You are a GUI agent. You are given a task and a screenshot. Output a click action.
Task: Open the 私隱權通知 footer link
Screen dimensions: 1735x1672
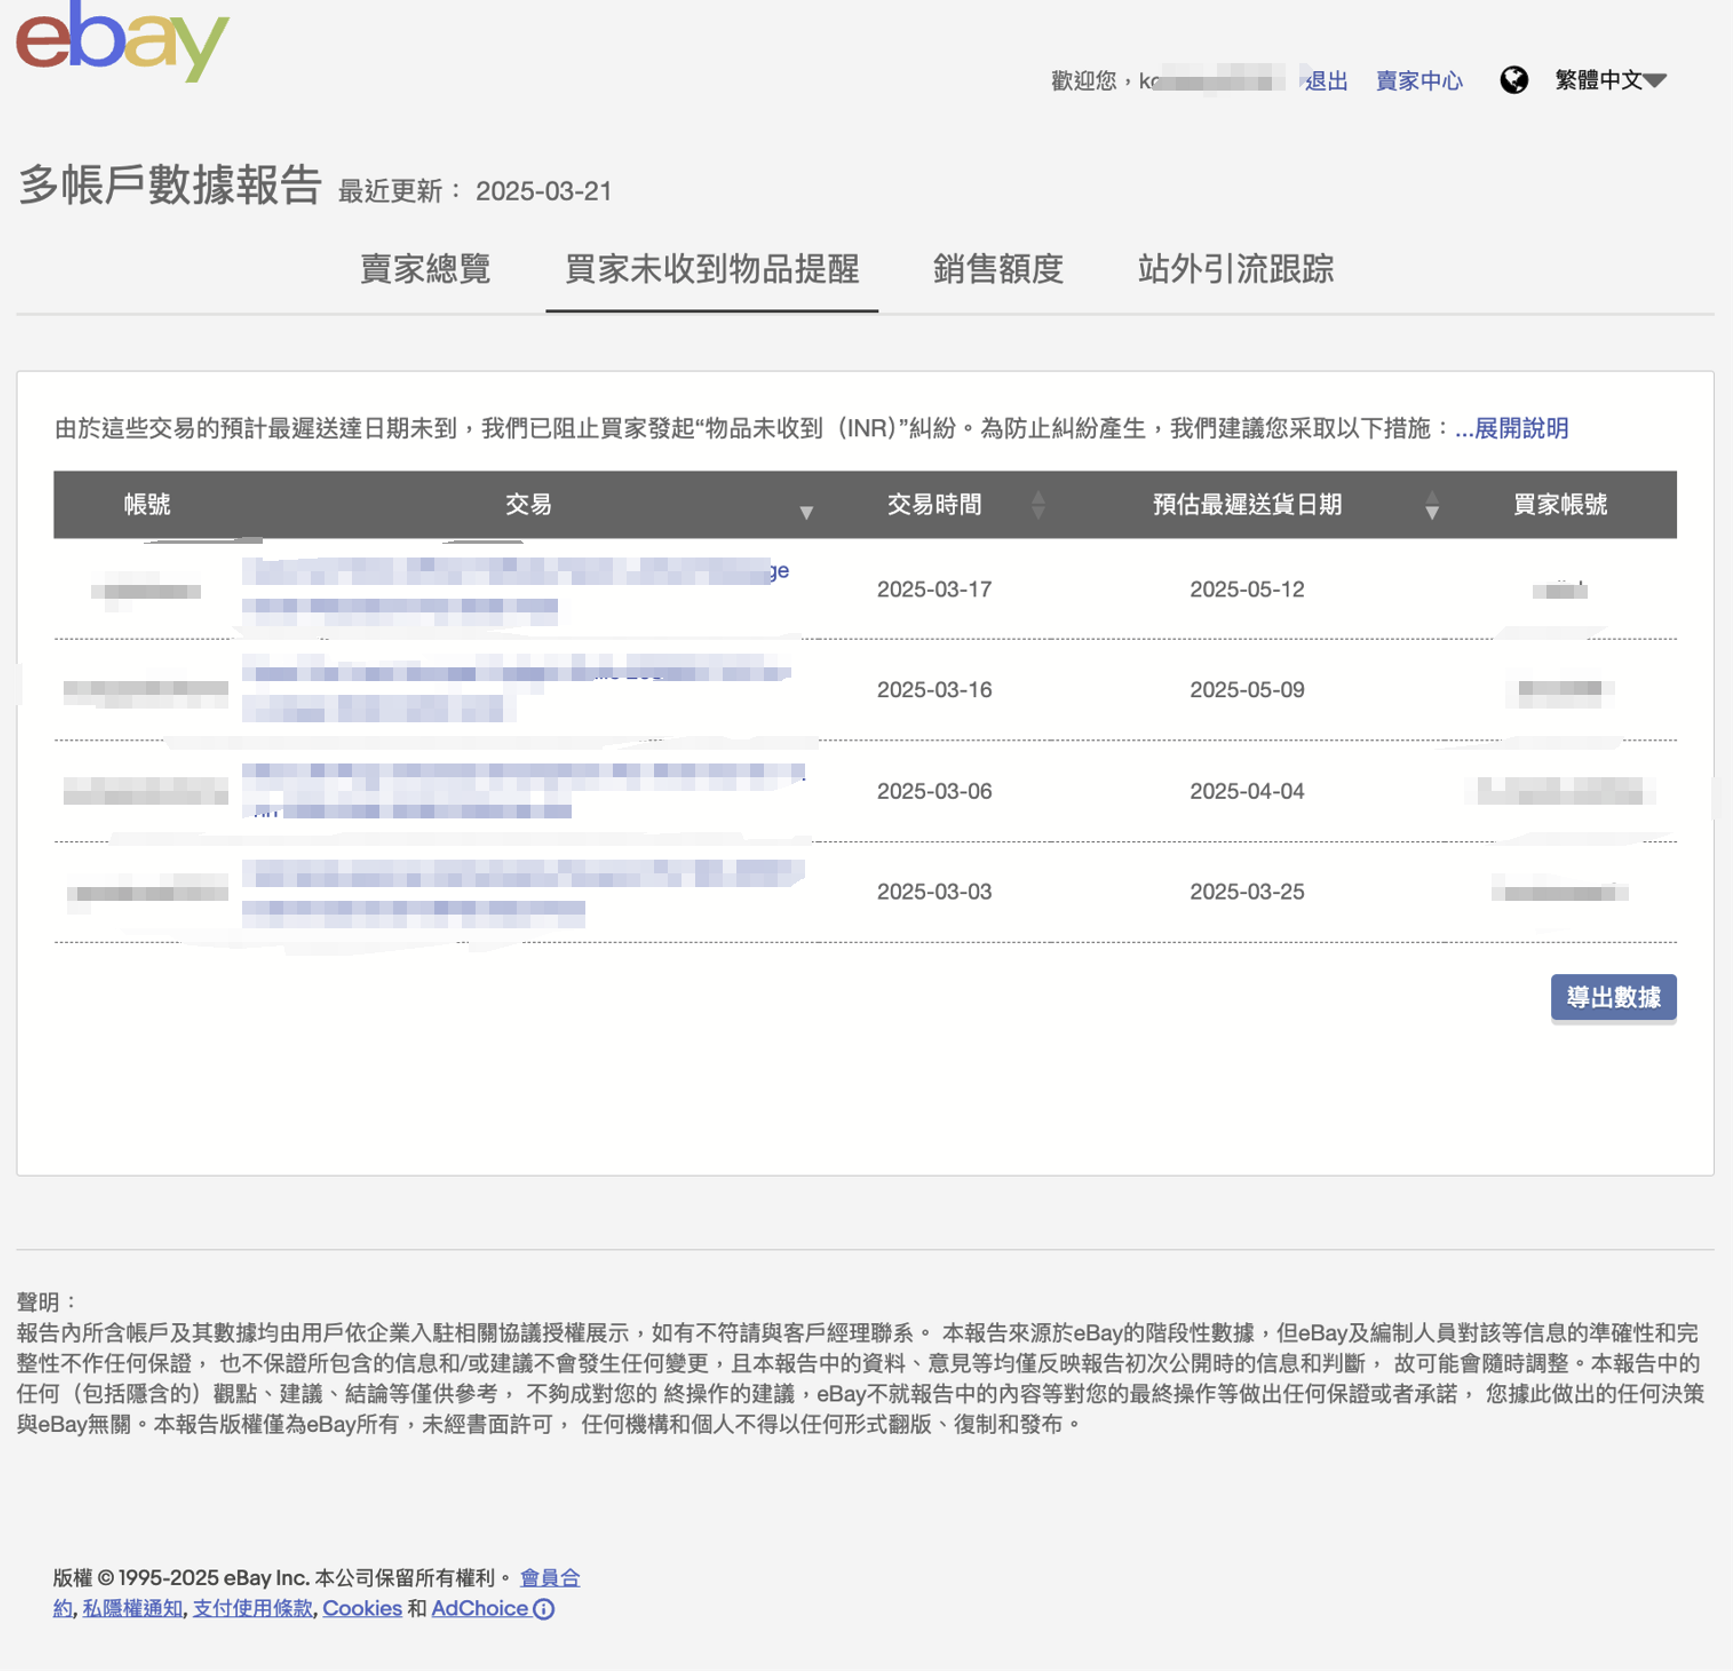[x=132, y=1609]
